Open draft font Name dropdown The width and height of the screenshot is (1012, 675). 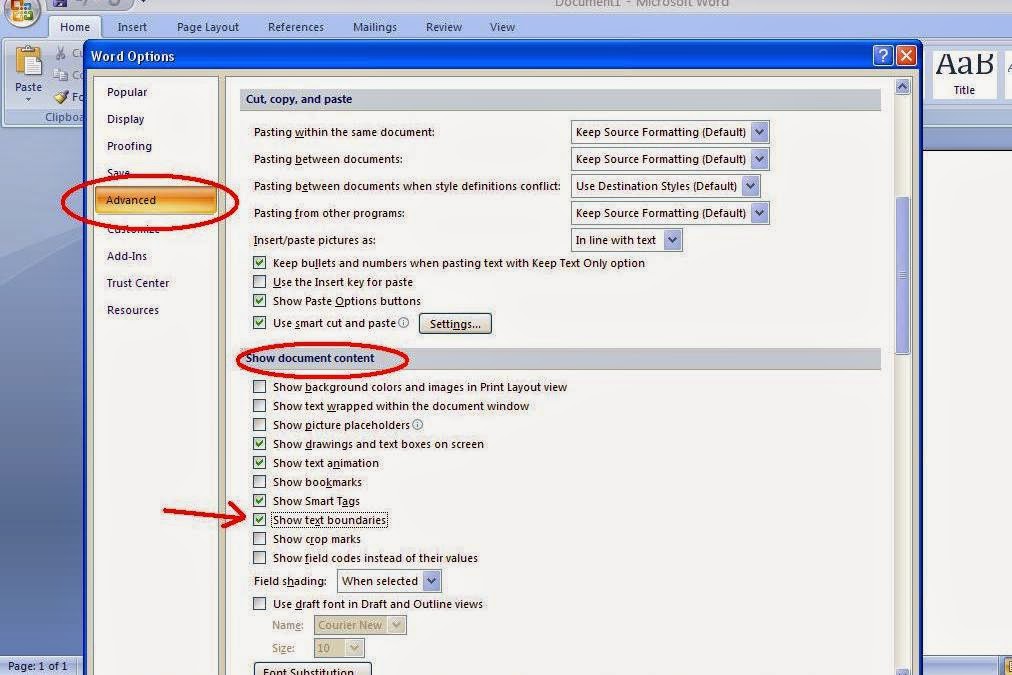pos(360,625)
